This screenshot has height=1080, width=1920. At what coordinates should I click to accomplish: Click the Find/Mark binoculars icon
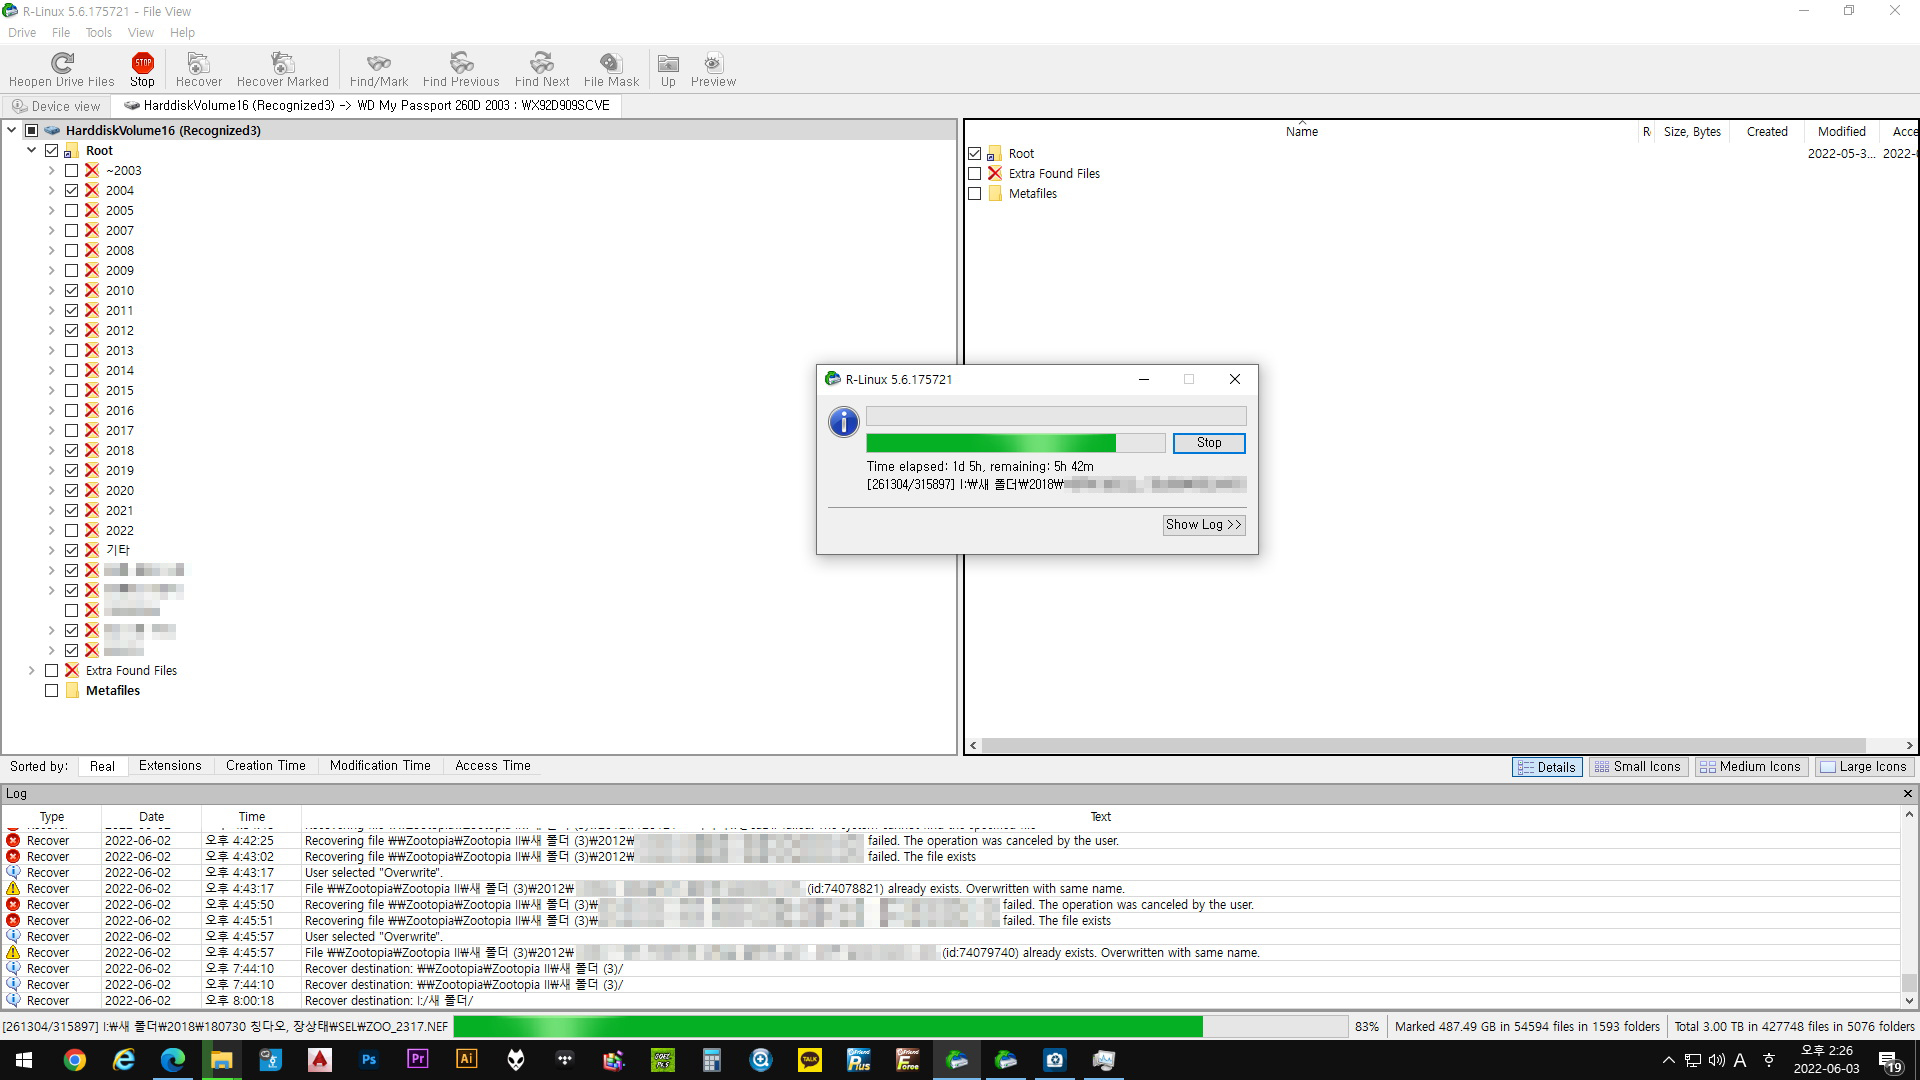pyautogui.click(x=378, y=64)
